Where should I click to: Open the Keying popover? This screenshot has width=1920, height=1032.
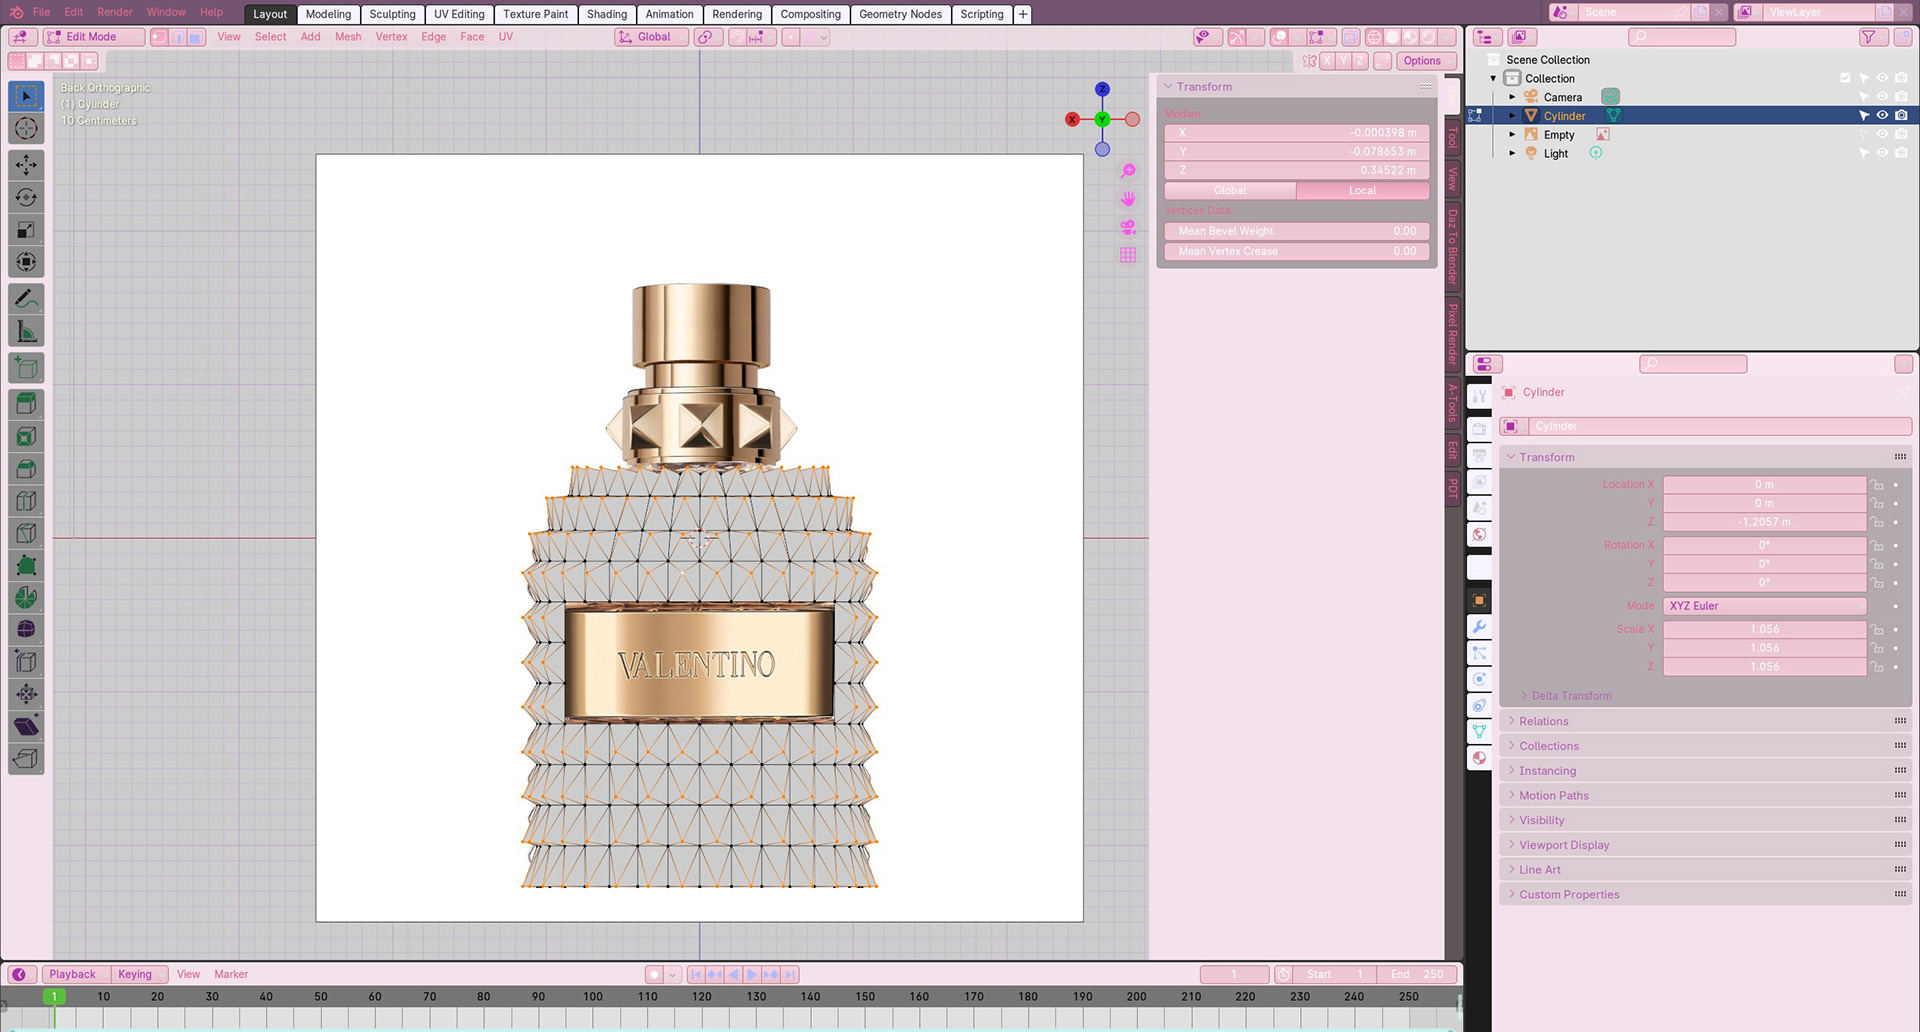click(x=138, y=974)
